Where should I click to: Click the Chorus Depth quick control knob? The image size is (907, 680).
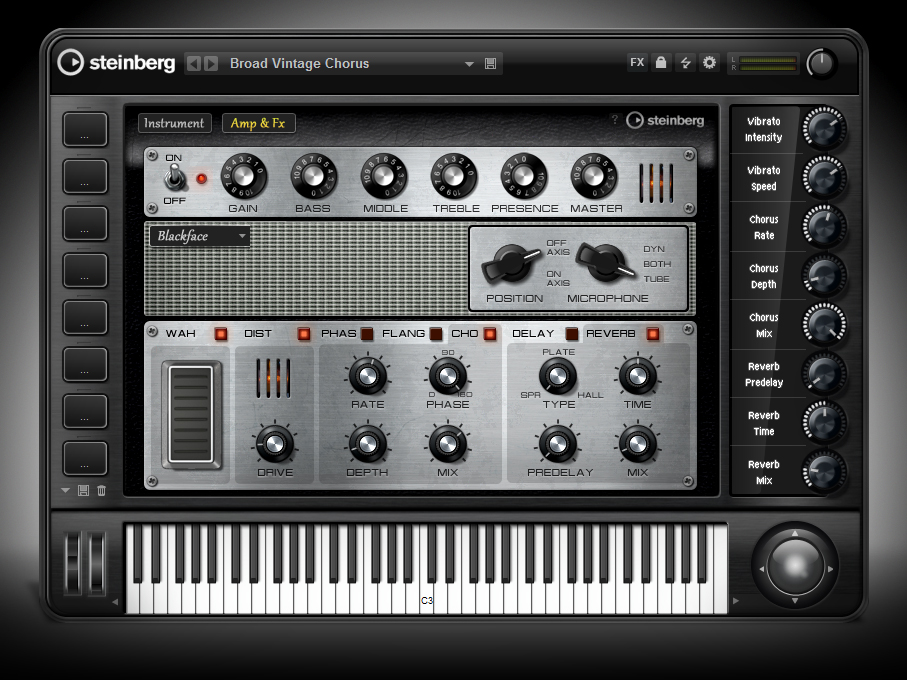(824, 276)
